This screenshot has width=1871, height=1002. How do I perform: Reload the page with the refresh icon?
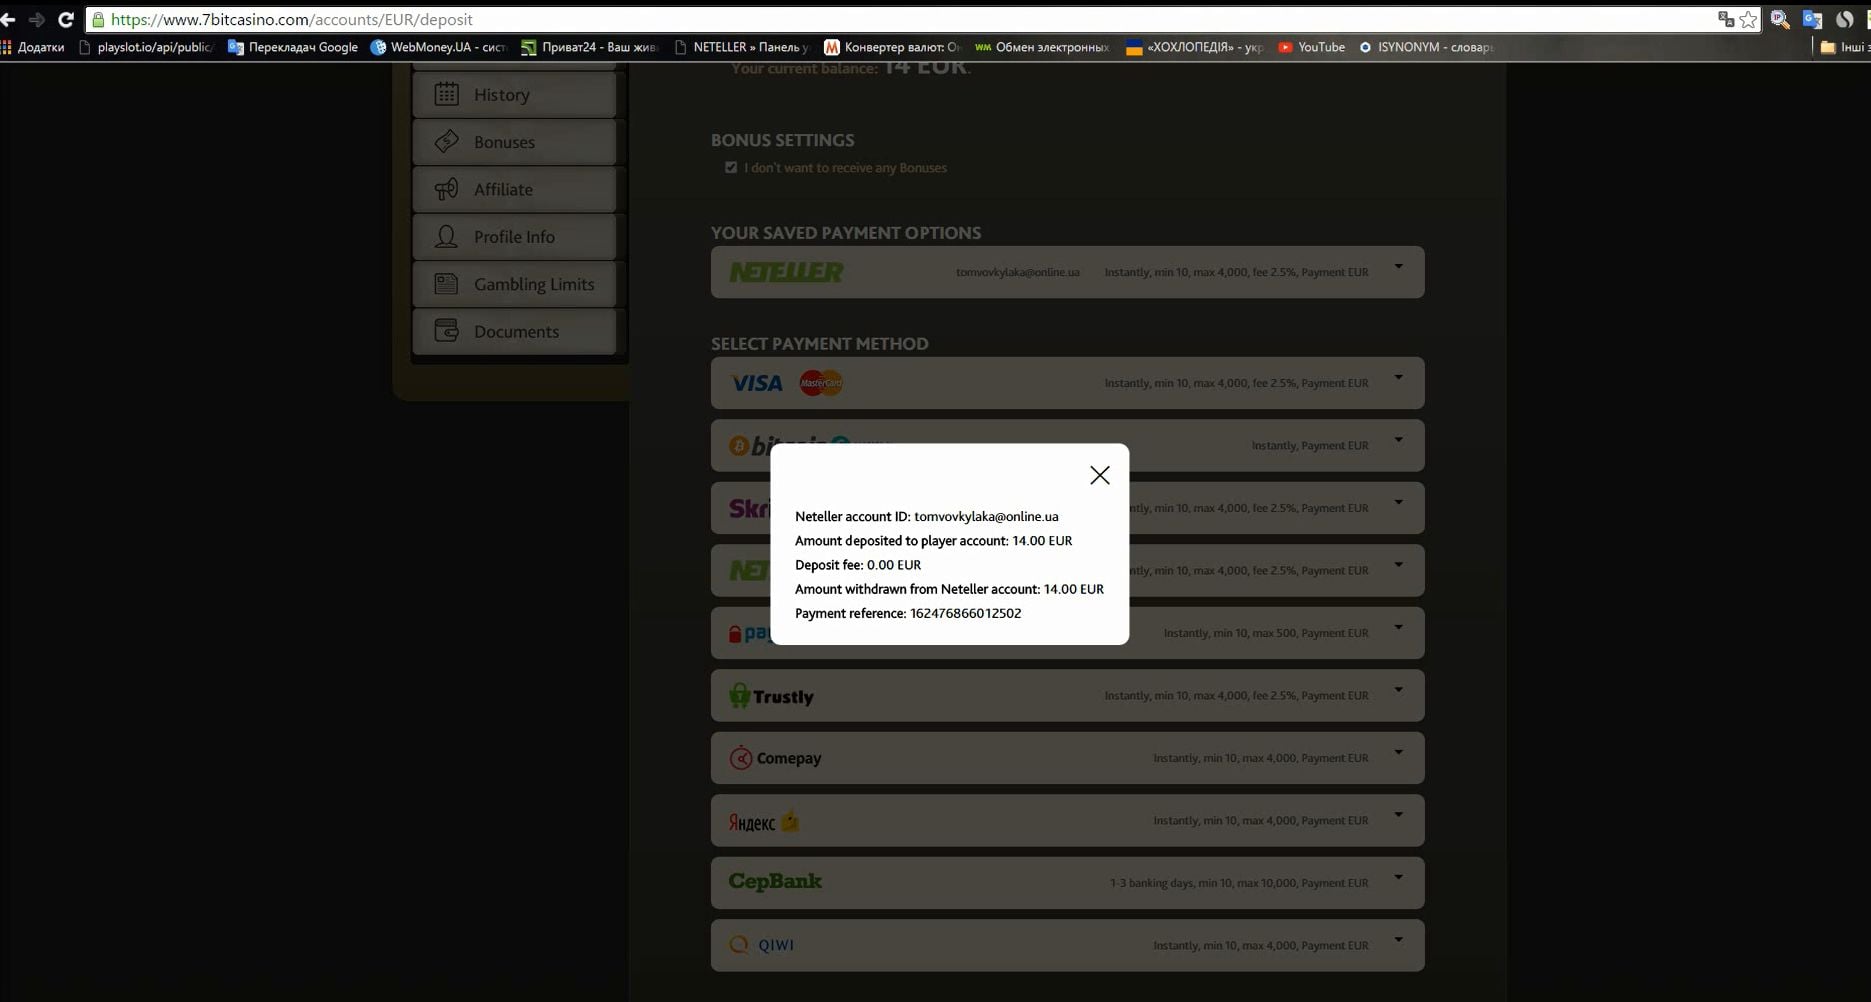click(x=66, y=20)
